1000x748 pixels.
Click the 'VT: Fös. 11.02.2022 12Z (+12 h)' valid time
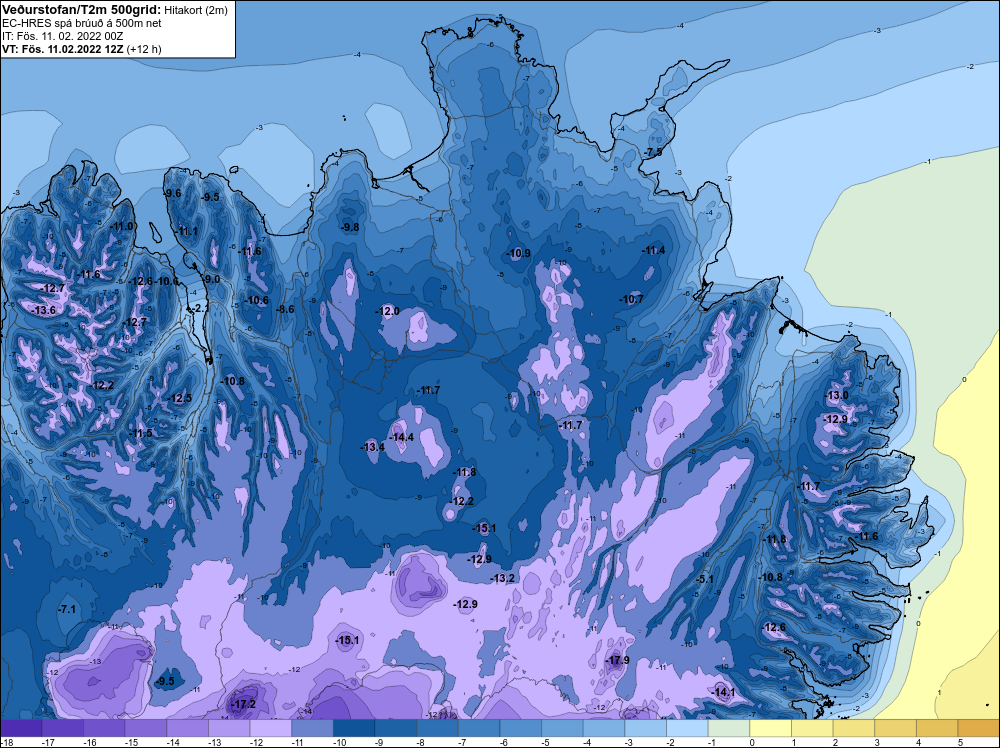82,49
